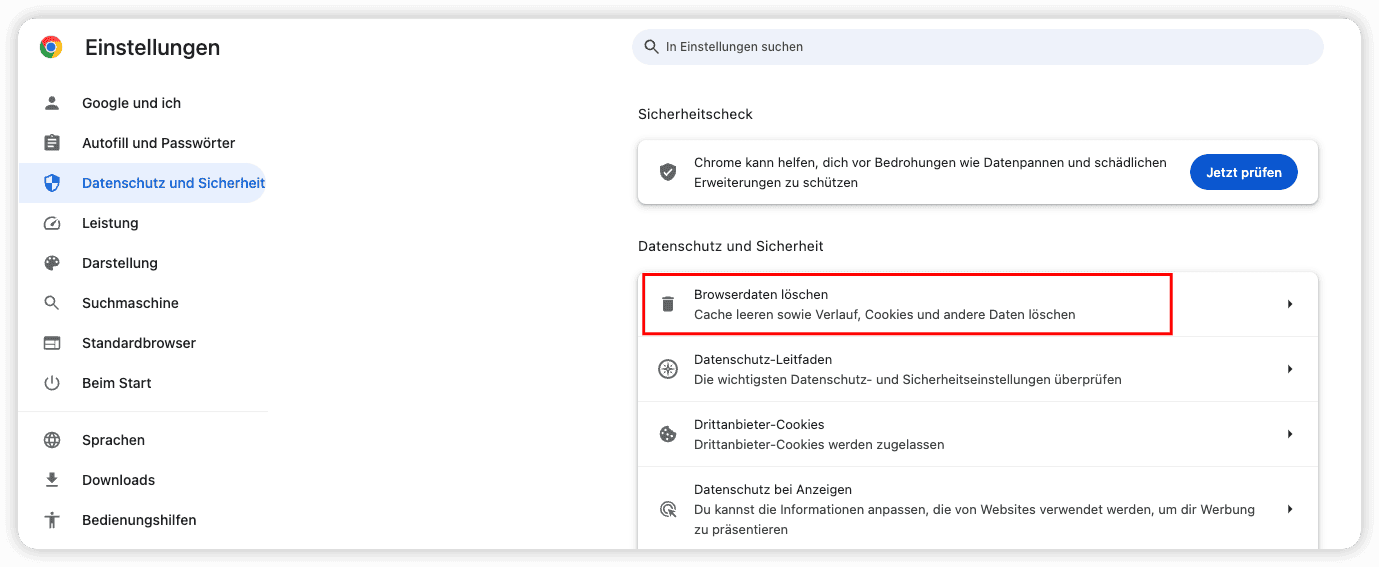This screenshot has width=1379, height=567.
Task: Click the shield checkmark icon in Sicherheitscheck card
Action: [667, 172]
